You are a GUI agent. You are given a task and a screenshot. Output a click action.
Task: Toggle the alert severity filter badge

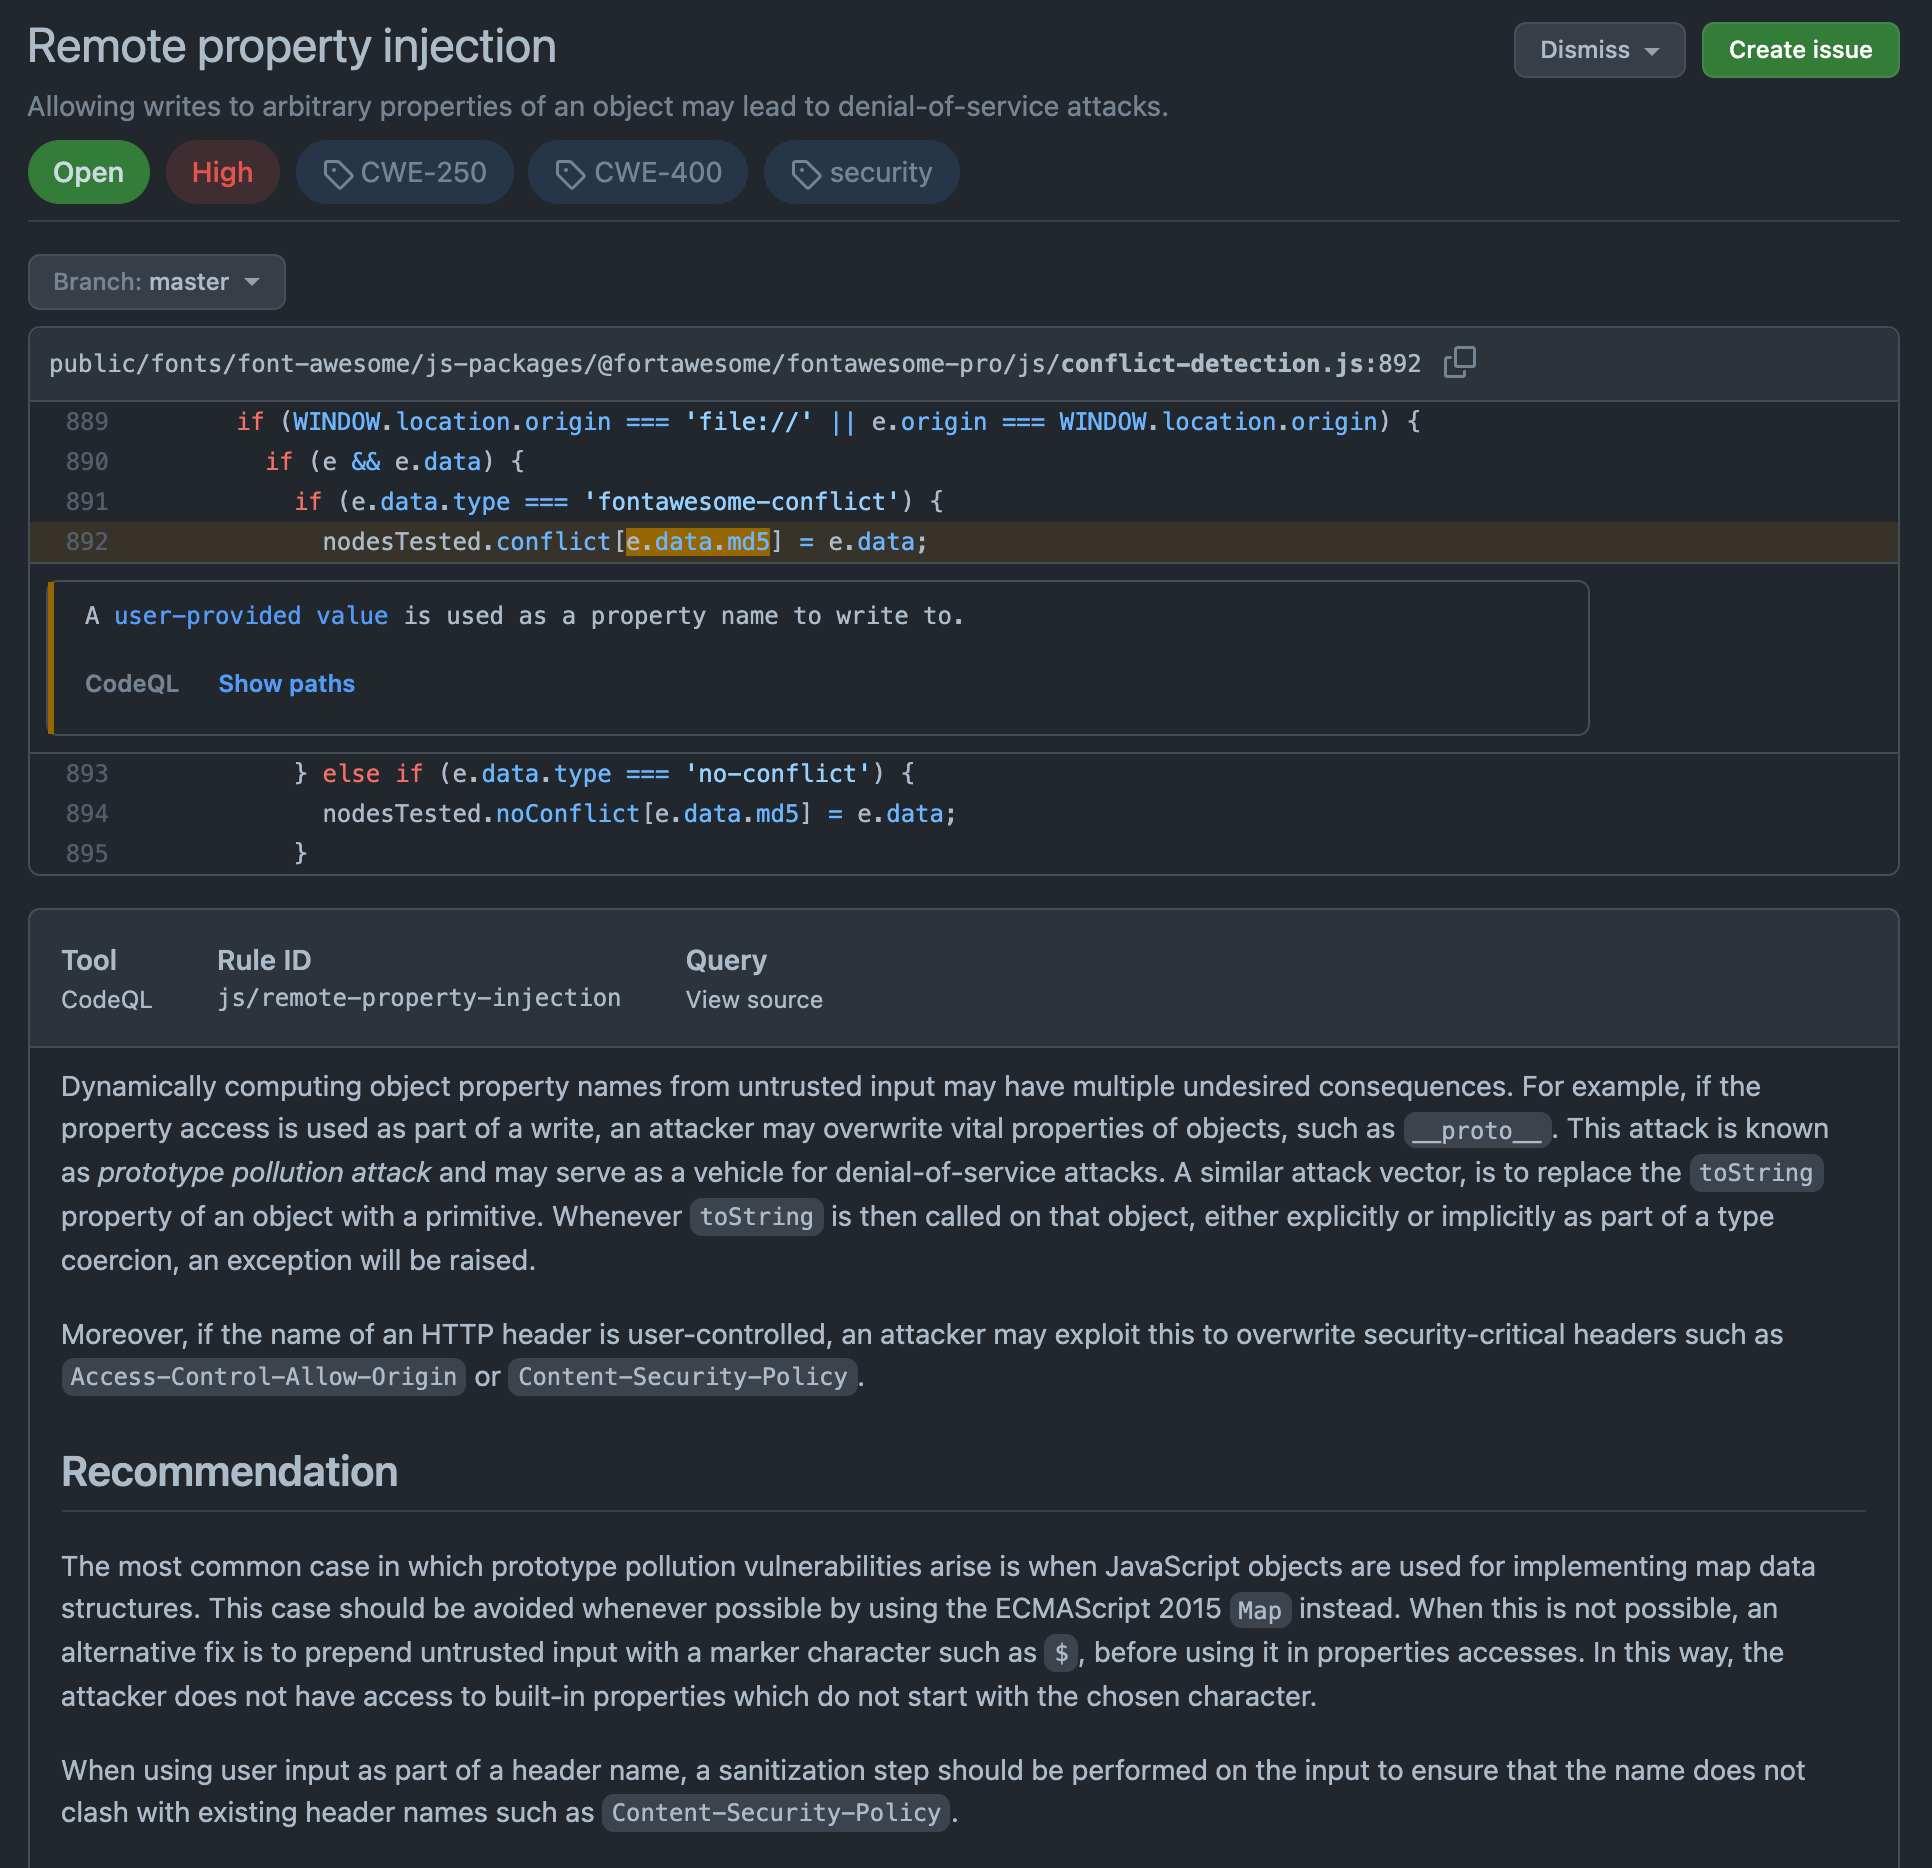[222, 172]
